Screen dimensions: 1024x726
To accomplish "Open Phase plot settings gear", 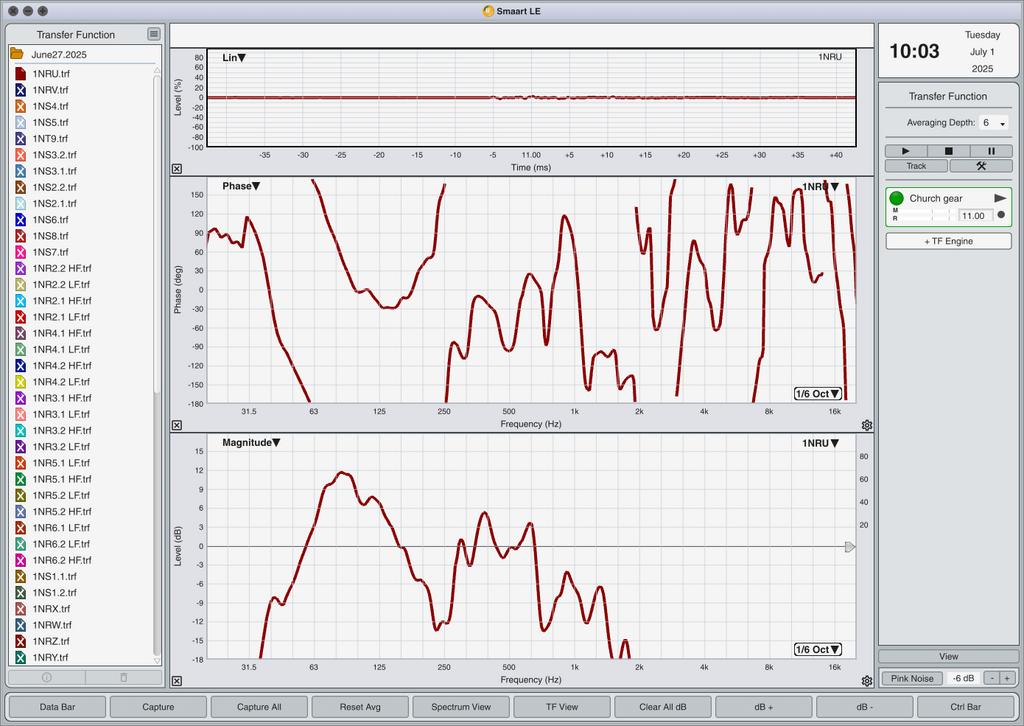I will (867, 425).
